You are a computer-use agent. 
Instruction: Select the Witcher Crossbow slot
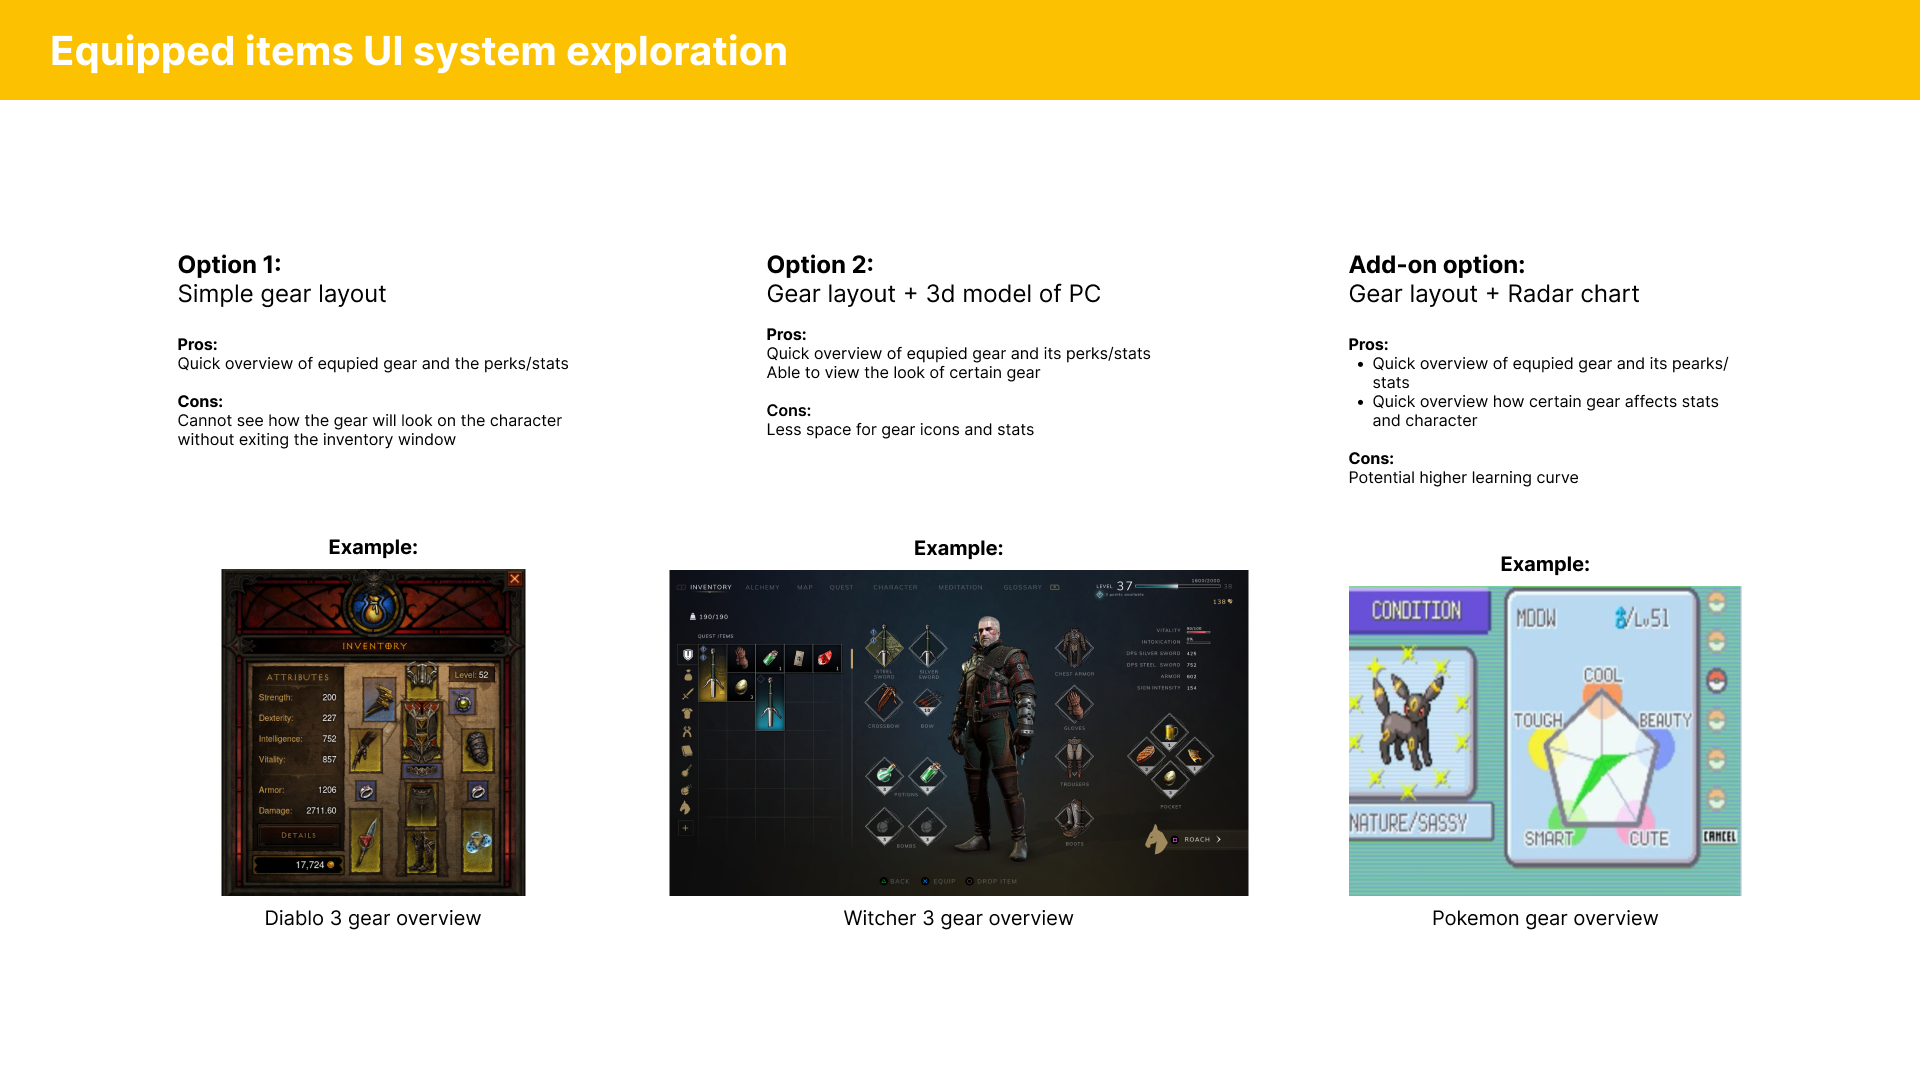(884, 703)
